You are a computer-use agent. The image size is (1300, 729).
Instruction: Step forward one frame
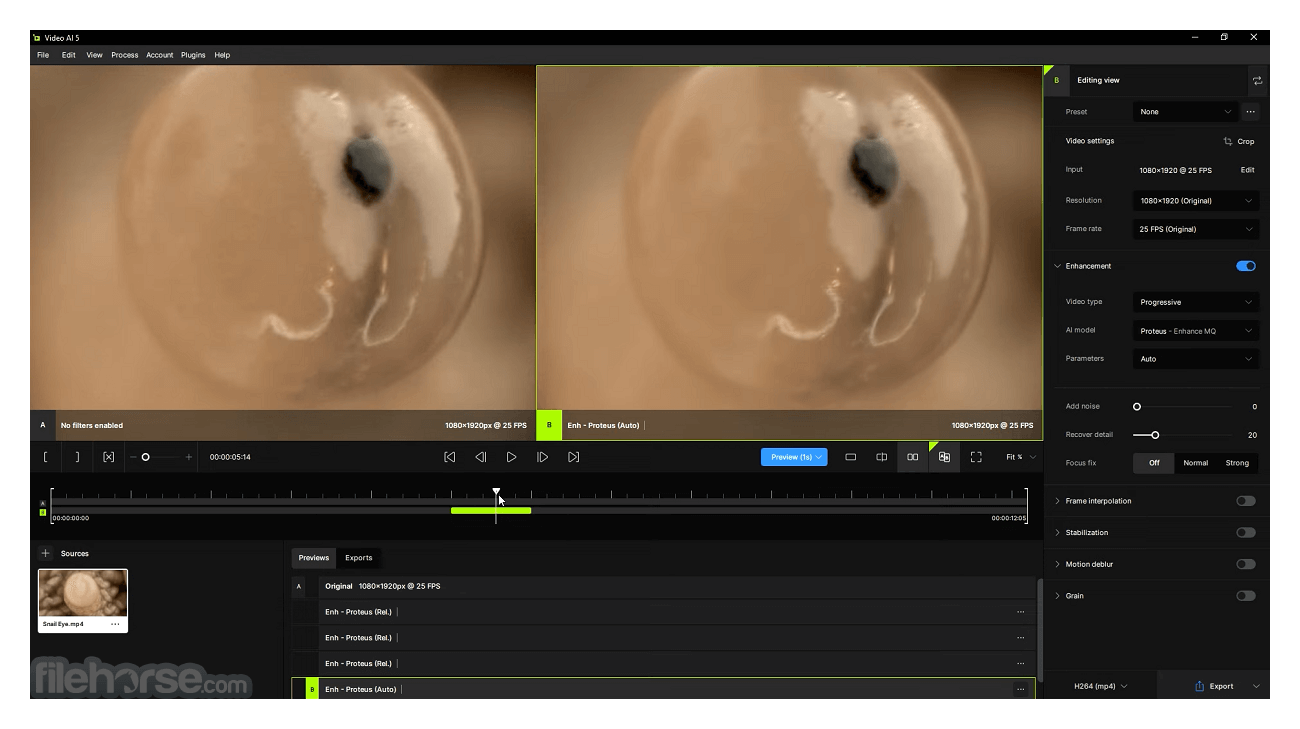point(542,457)
